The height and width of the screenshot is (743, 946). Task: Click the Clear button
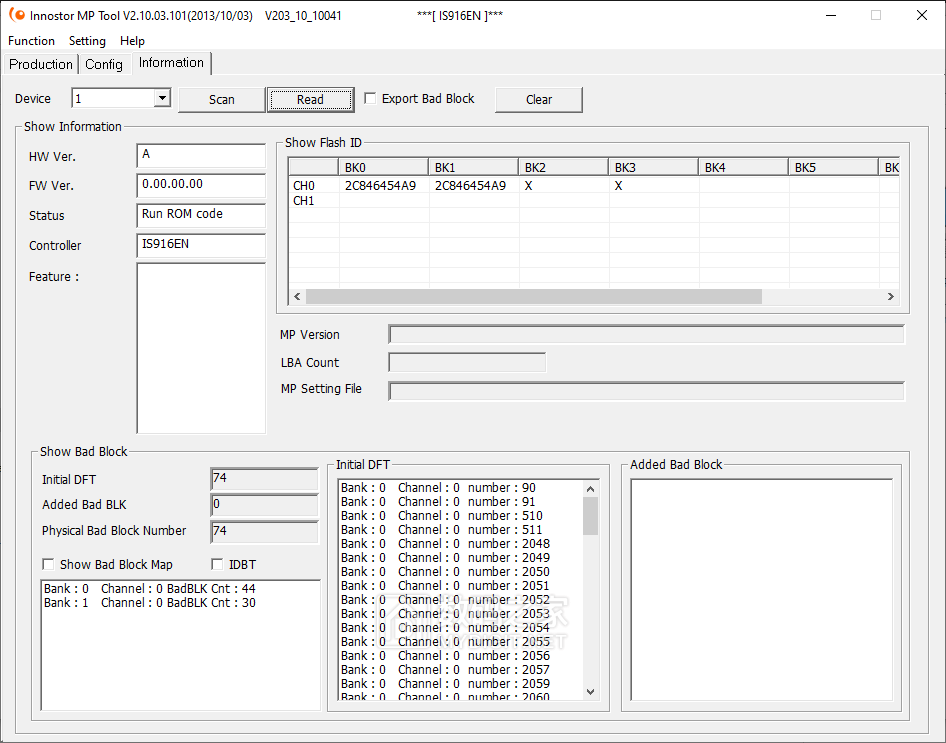click(x=538, y=99)
